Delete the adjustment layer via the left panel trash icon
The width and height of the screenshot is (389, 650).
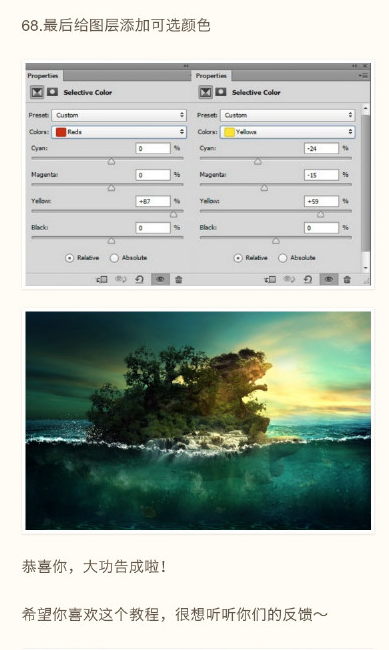pos(179,279)
